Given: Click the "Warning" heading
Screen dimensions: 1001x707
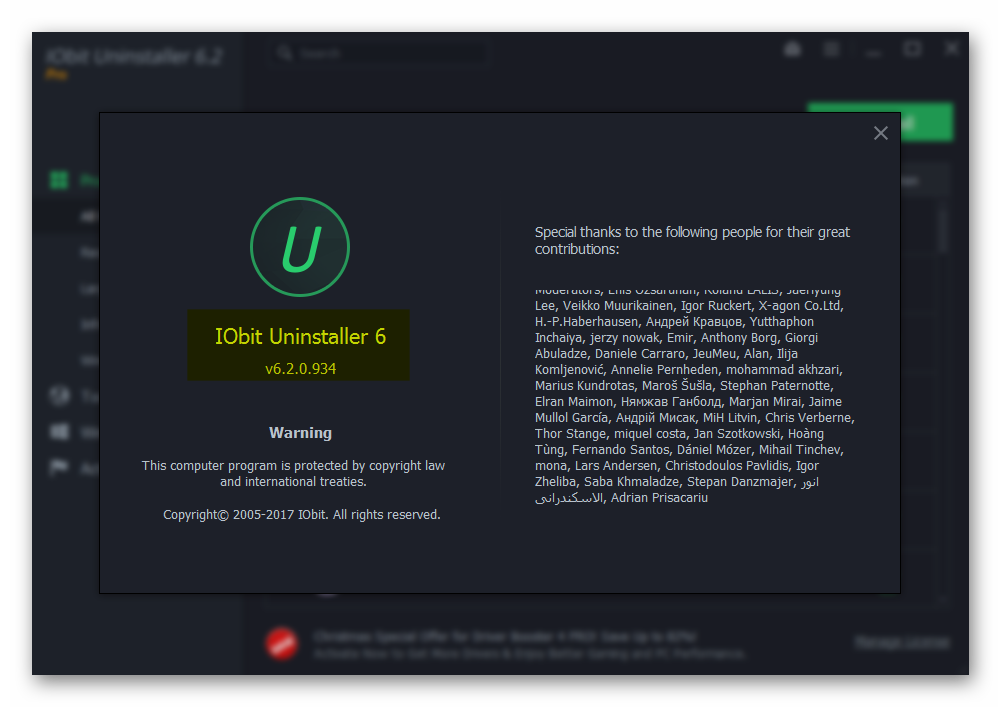Looking at the screenshot, I should 300,433.
